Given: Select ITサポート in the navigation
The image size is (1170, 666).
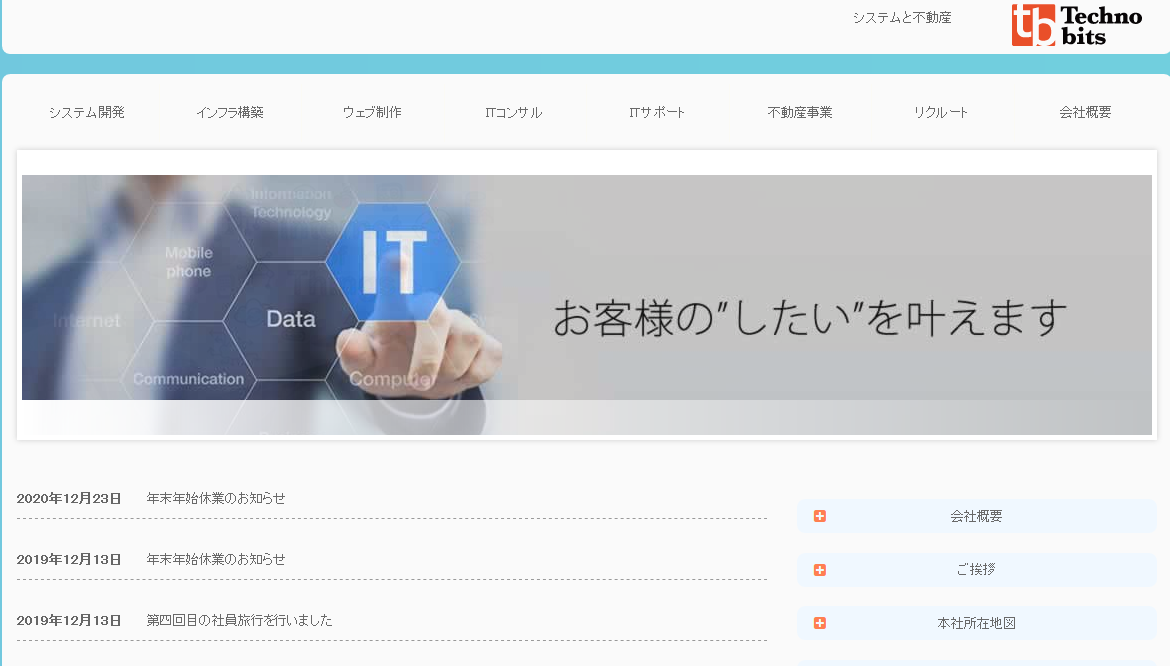Looking at the screenshot, I should click(x=657, y=112).
